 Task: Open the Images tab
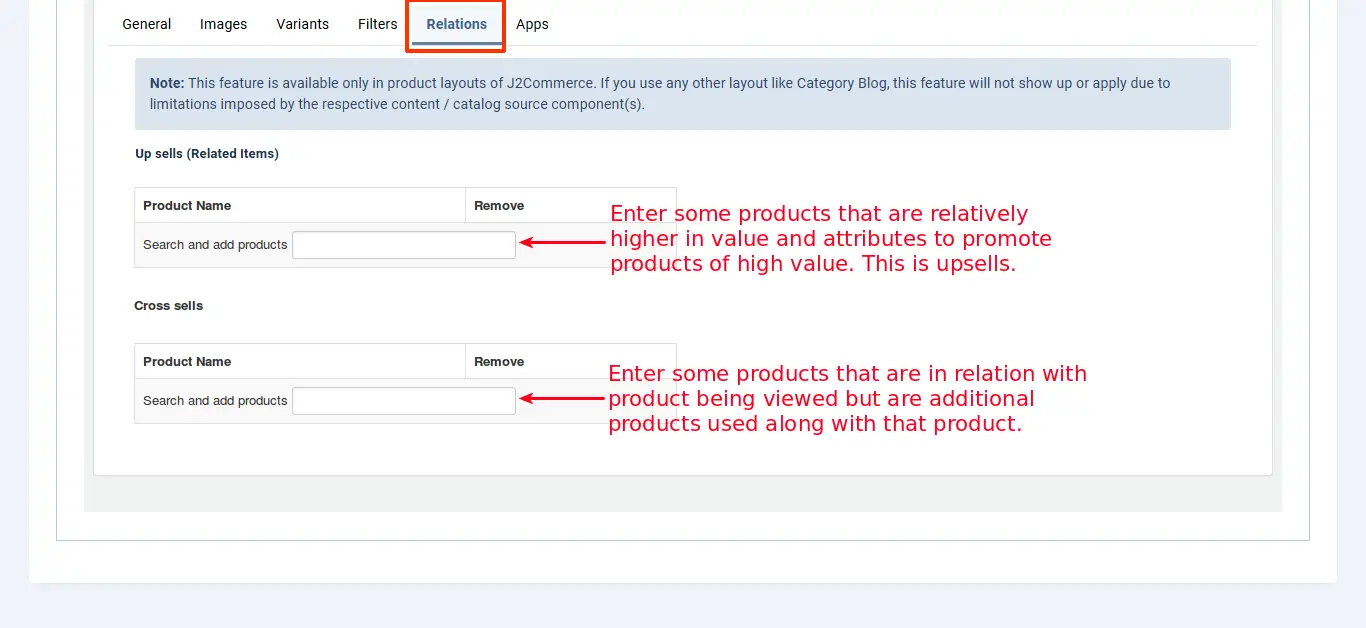point(223,24)
